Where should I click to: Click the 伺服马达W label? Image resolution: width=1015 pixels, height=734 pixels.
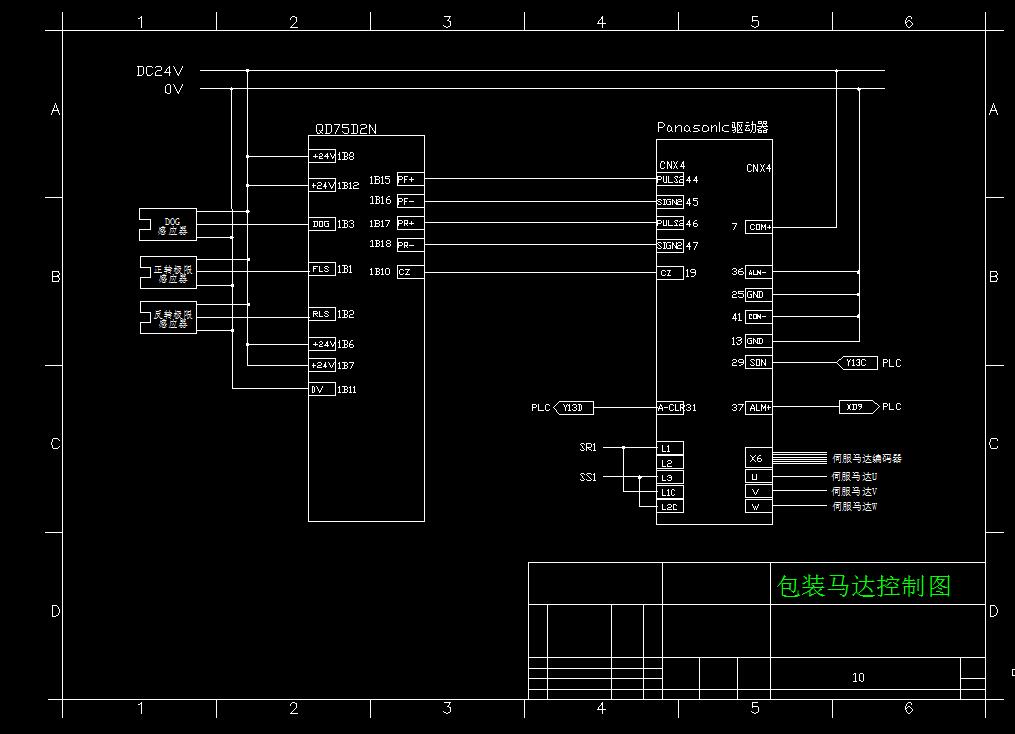click(854, 506)
